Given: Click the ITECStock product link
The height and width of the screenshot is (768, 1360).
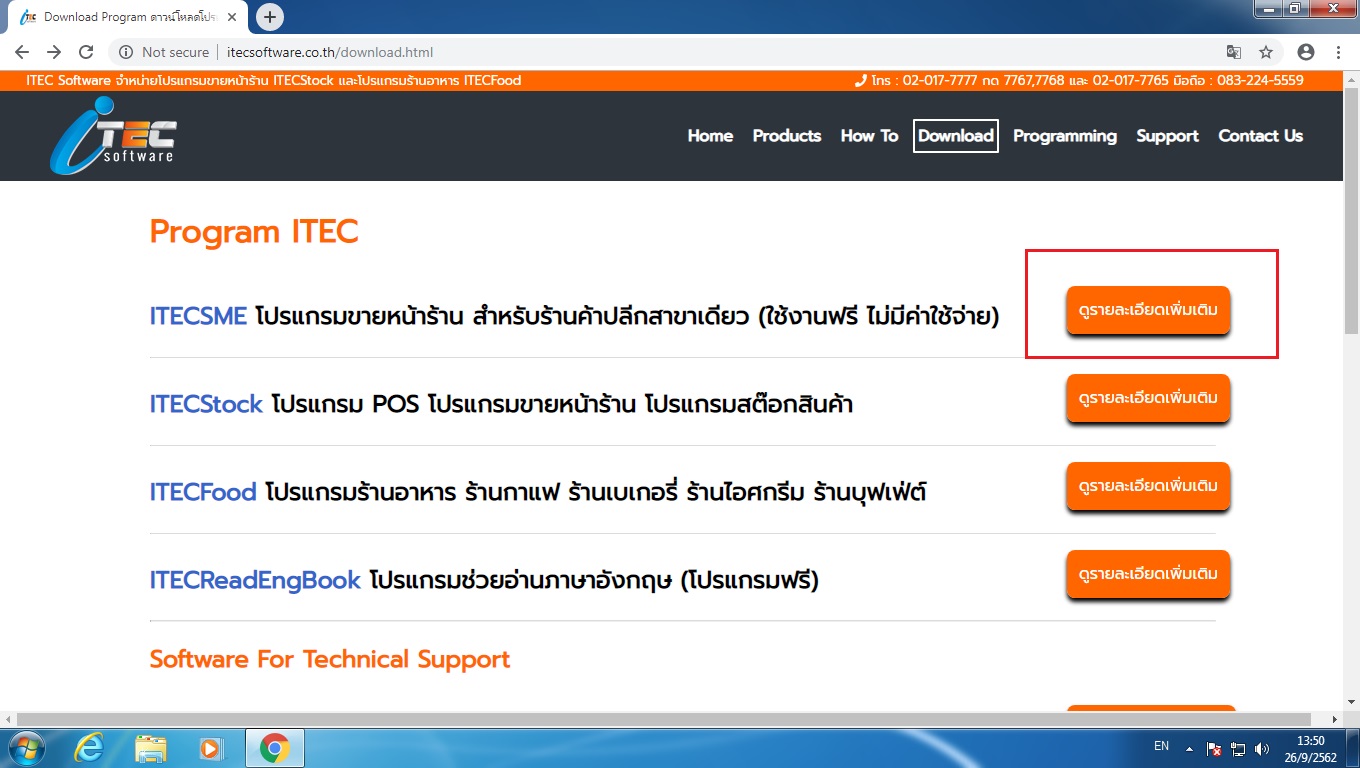Looking at the screenshot, I should (206, 404).
